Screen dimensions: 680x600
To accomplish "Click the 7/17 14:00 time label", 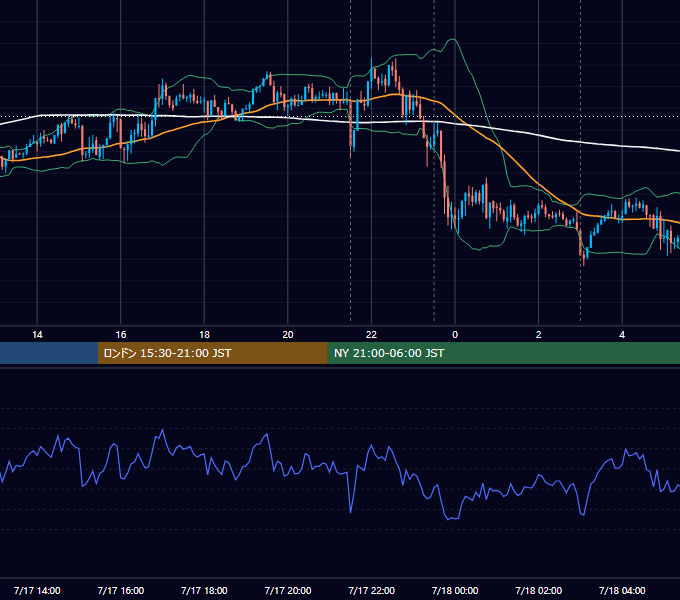I will pos(37,590).
